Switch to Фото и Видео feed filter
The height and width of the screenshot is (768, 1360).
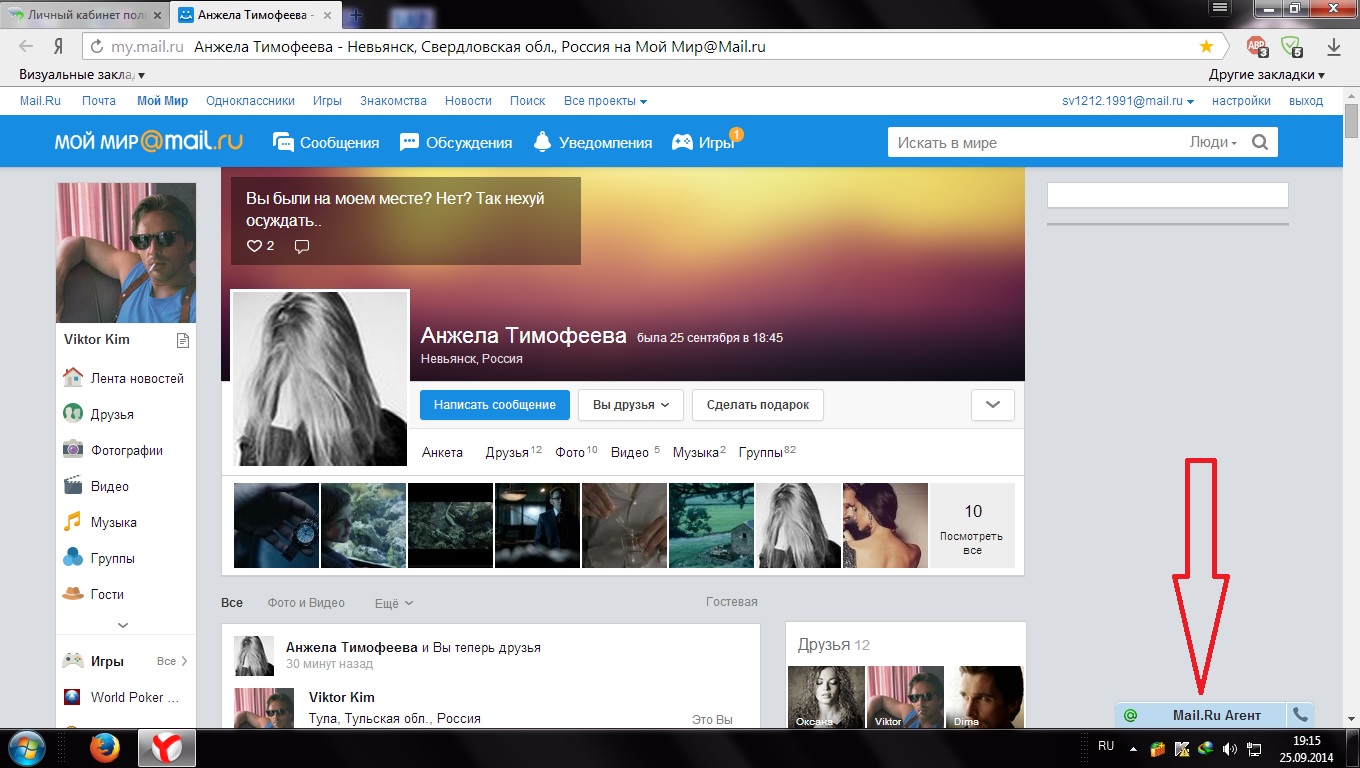click(x=306, y=603)
